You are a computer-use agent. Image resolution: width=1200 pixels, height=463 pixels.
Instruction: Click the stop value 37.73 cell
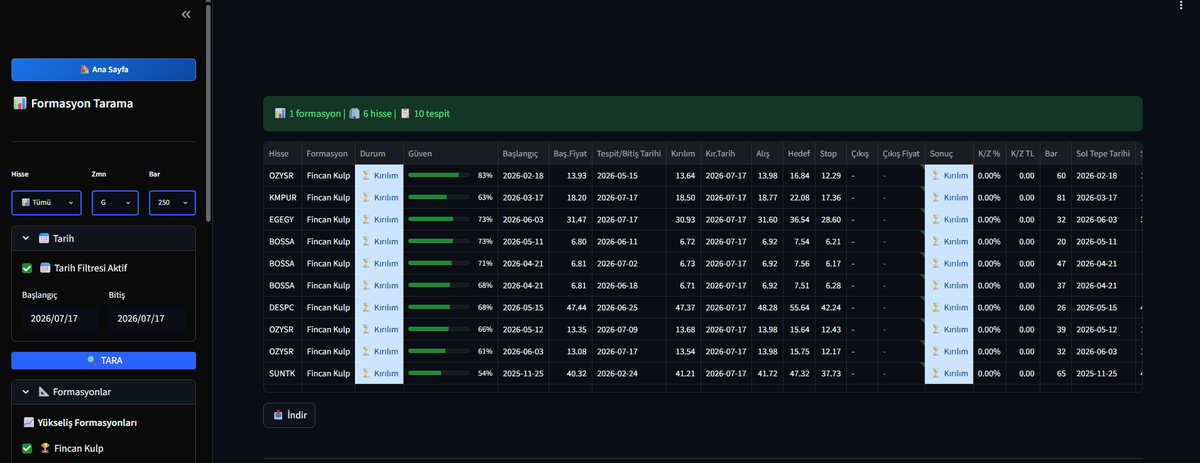(830, 374)
